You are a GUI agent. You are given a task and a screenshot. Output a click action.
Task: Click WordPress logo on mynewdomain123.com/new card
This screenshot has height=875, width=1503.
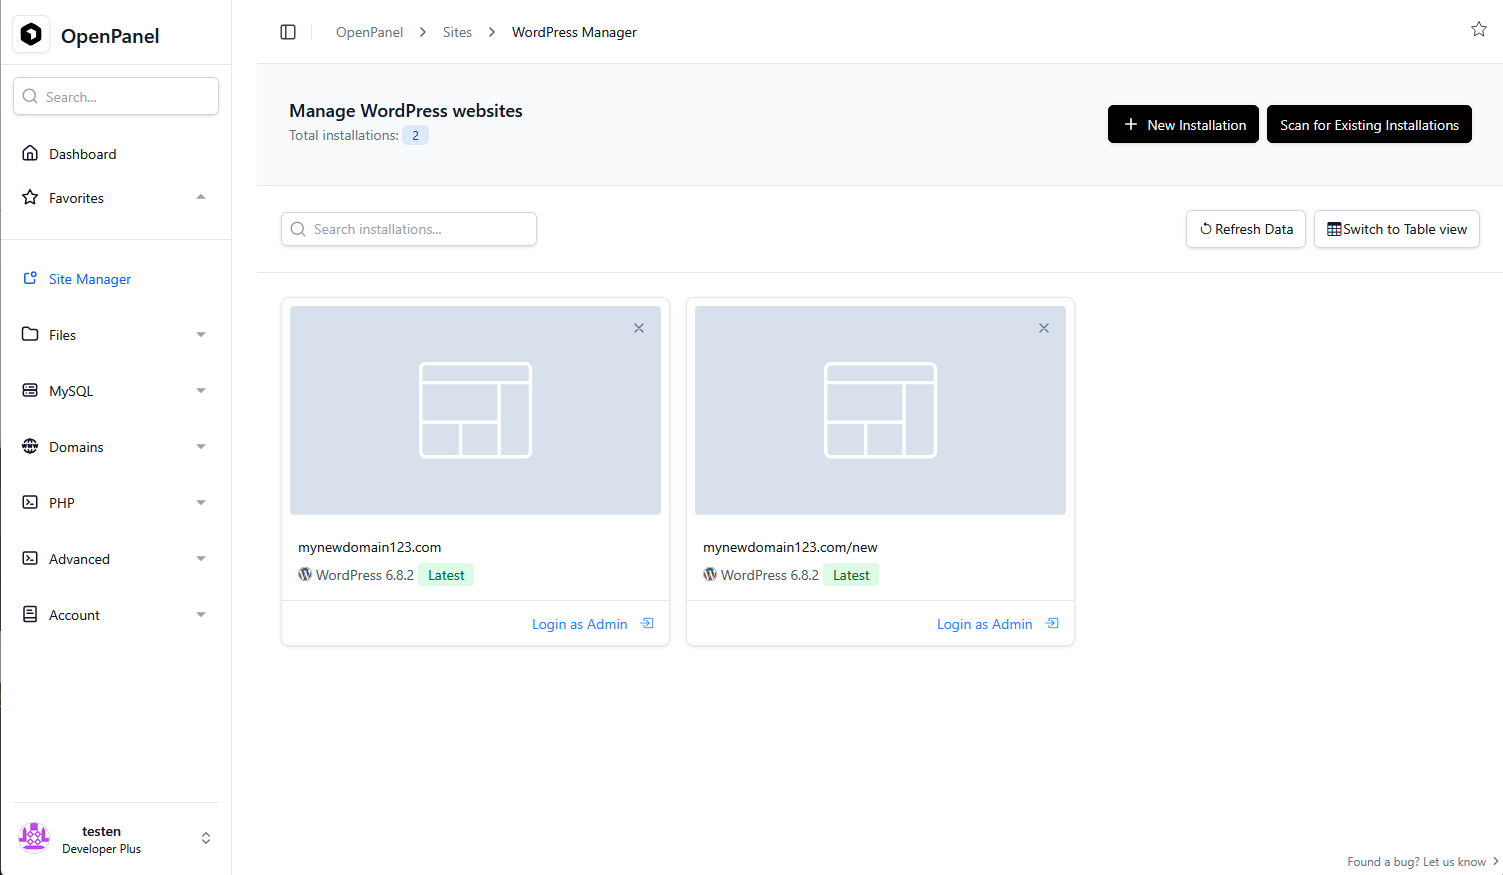[710, 574]
